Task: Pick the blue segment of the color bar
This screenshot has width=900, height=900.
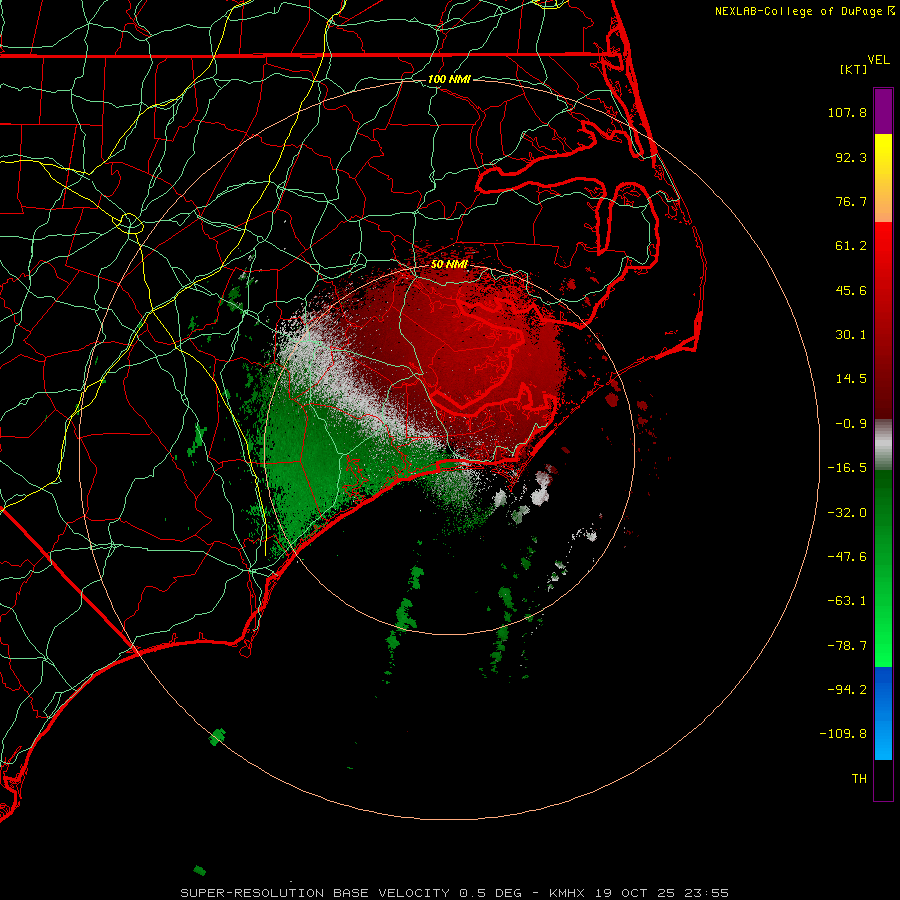Action: [883, 713]
